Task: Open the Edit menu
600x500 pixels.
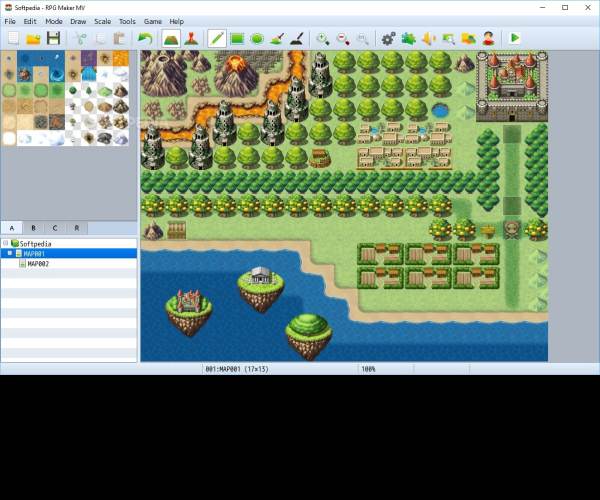Action: point(30,21)
